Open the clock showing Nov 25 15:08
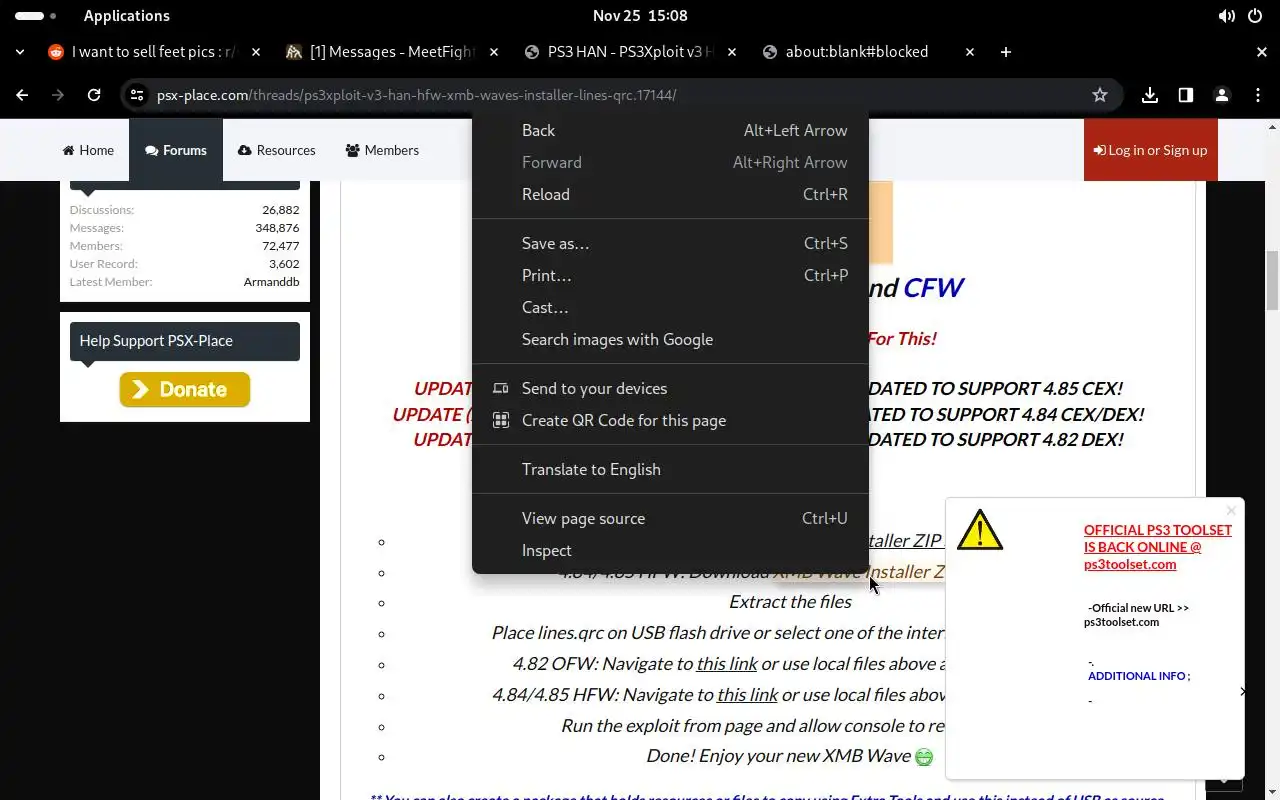 tap(640, 16)
